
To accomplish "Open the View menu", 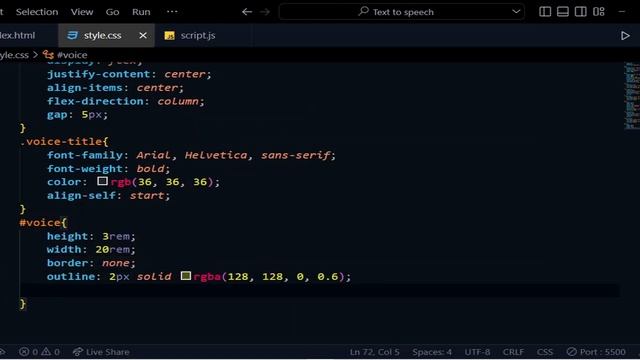I will pyautogui.click(x=82, y=12).
